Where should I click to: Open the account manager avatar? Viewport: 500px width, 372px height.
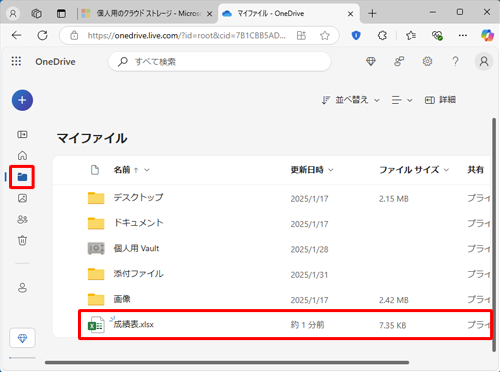click(484, 61)
